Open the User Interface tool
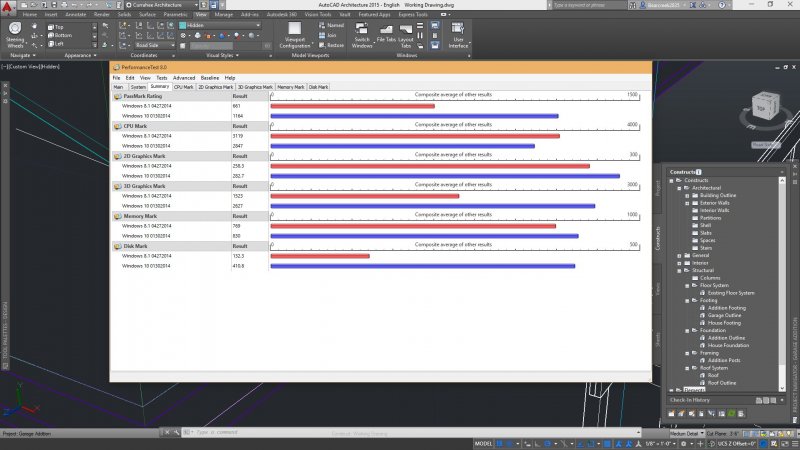Image resolution: width=800 pixels, height=450 pixels. coord(458,35)
